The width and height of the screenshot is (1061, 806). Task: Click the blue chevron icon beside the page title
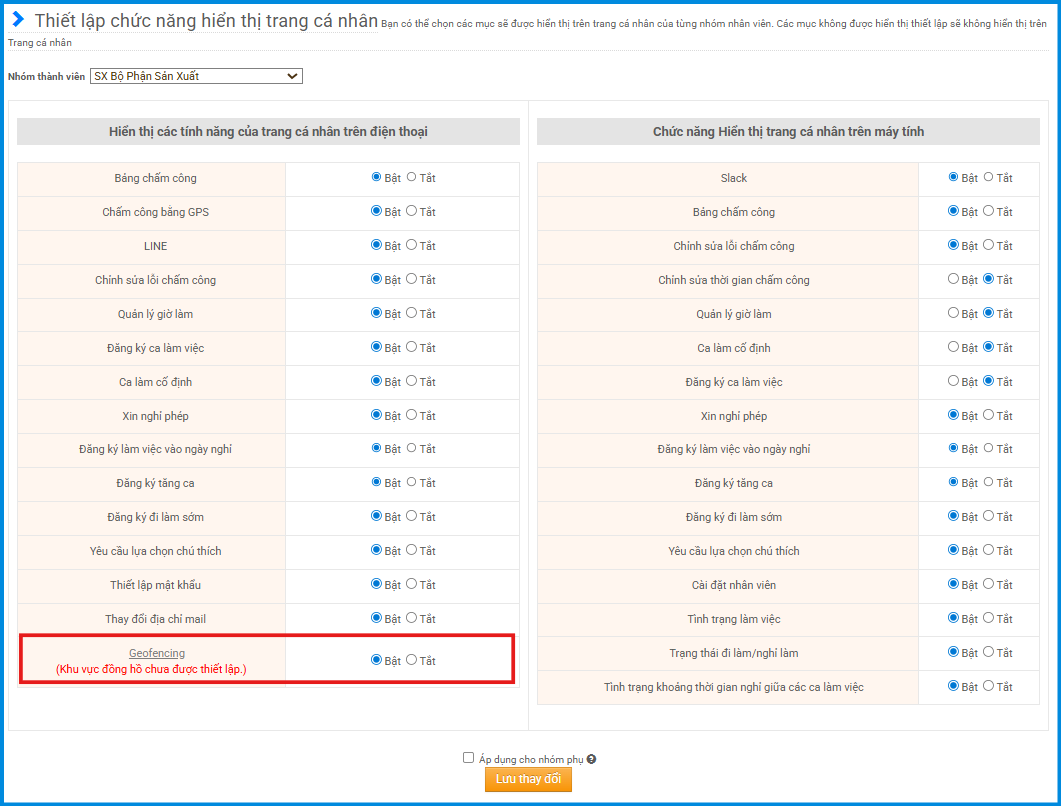click(x=18, y=20)
